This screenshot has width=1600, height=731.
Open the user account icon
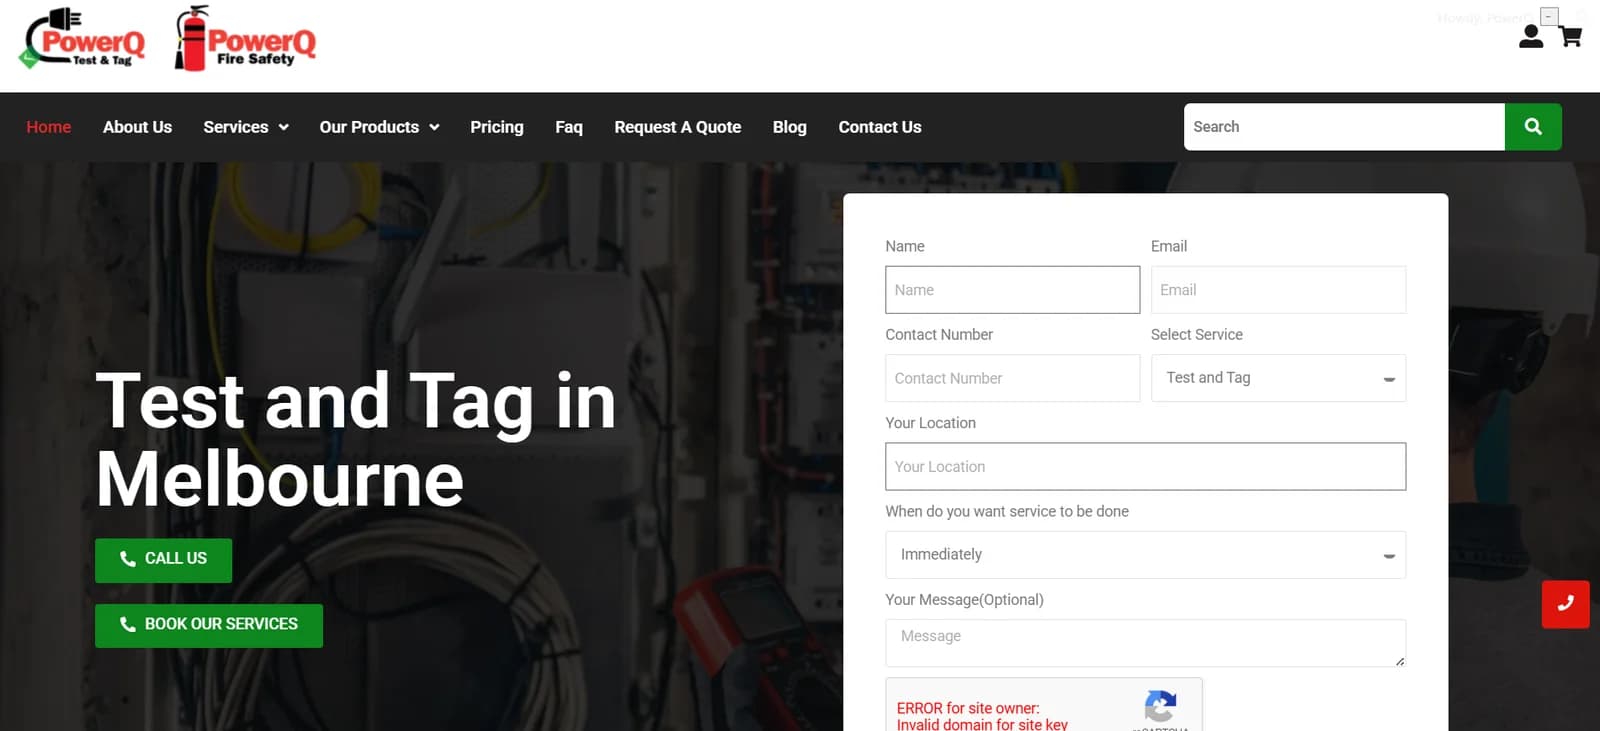coord(1530,37)
